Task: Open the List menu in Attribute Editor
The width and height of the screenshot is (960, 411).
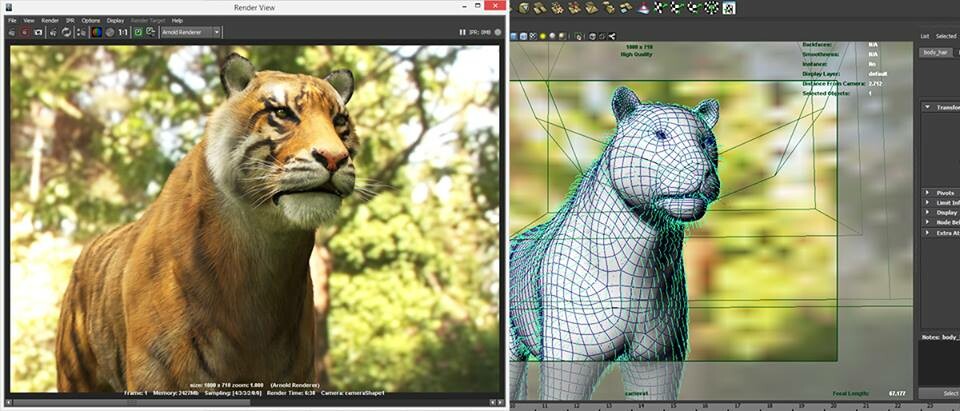Action: 924,36
